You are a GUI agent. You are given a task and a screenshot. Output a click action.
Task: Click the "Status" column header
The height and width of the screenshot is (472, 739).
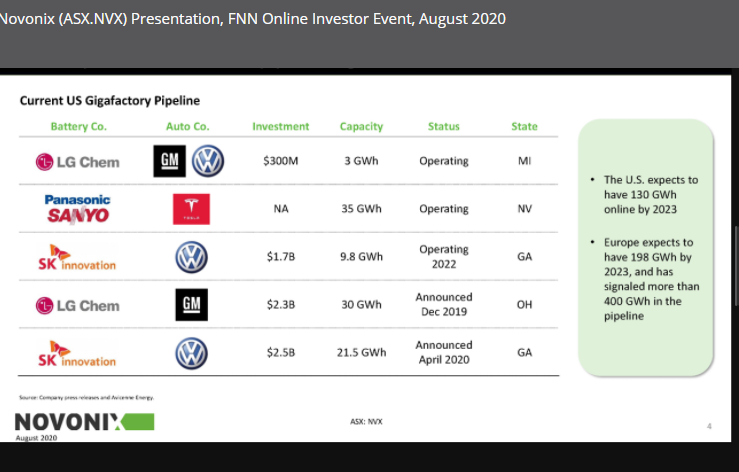444,127
